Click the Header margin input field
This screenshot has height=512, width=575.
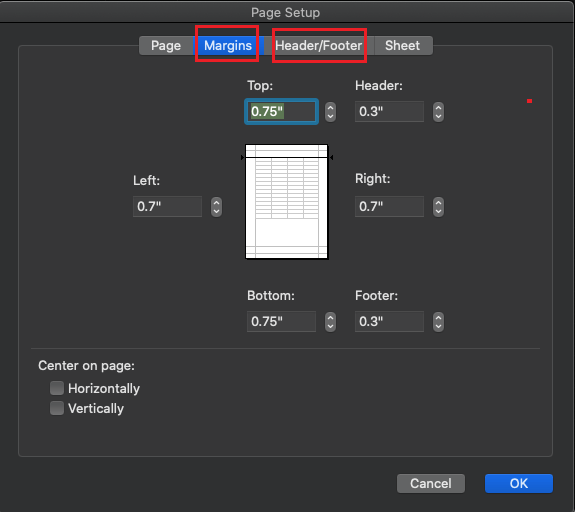click(x=389, y=111)
